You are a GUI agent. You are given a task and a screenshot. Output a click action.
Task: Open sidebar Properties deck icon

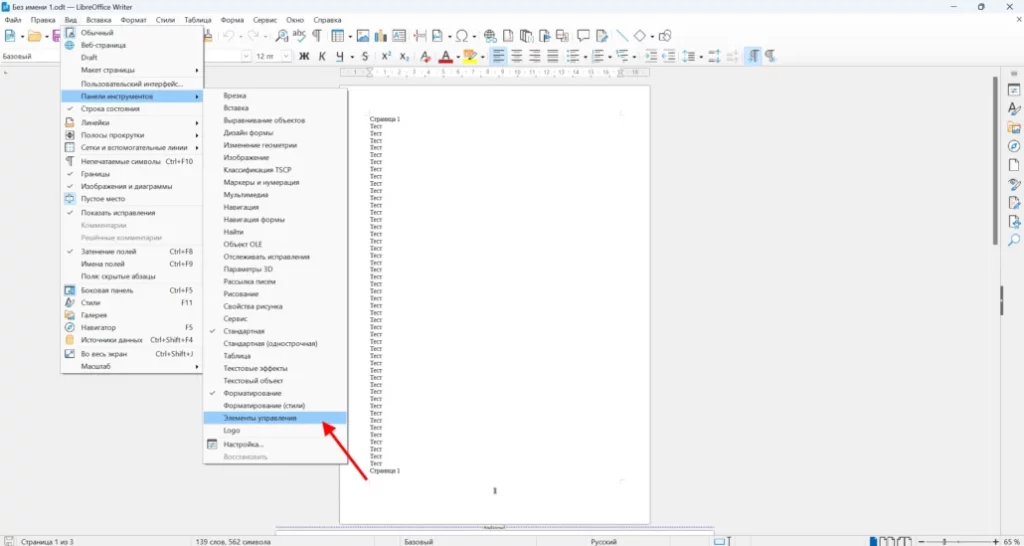click(x=1014, y=90)
